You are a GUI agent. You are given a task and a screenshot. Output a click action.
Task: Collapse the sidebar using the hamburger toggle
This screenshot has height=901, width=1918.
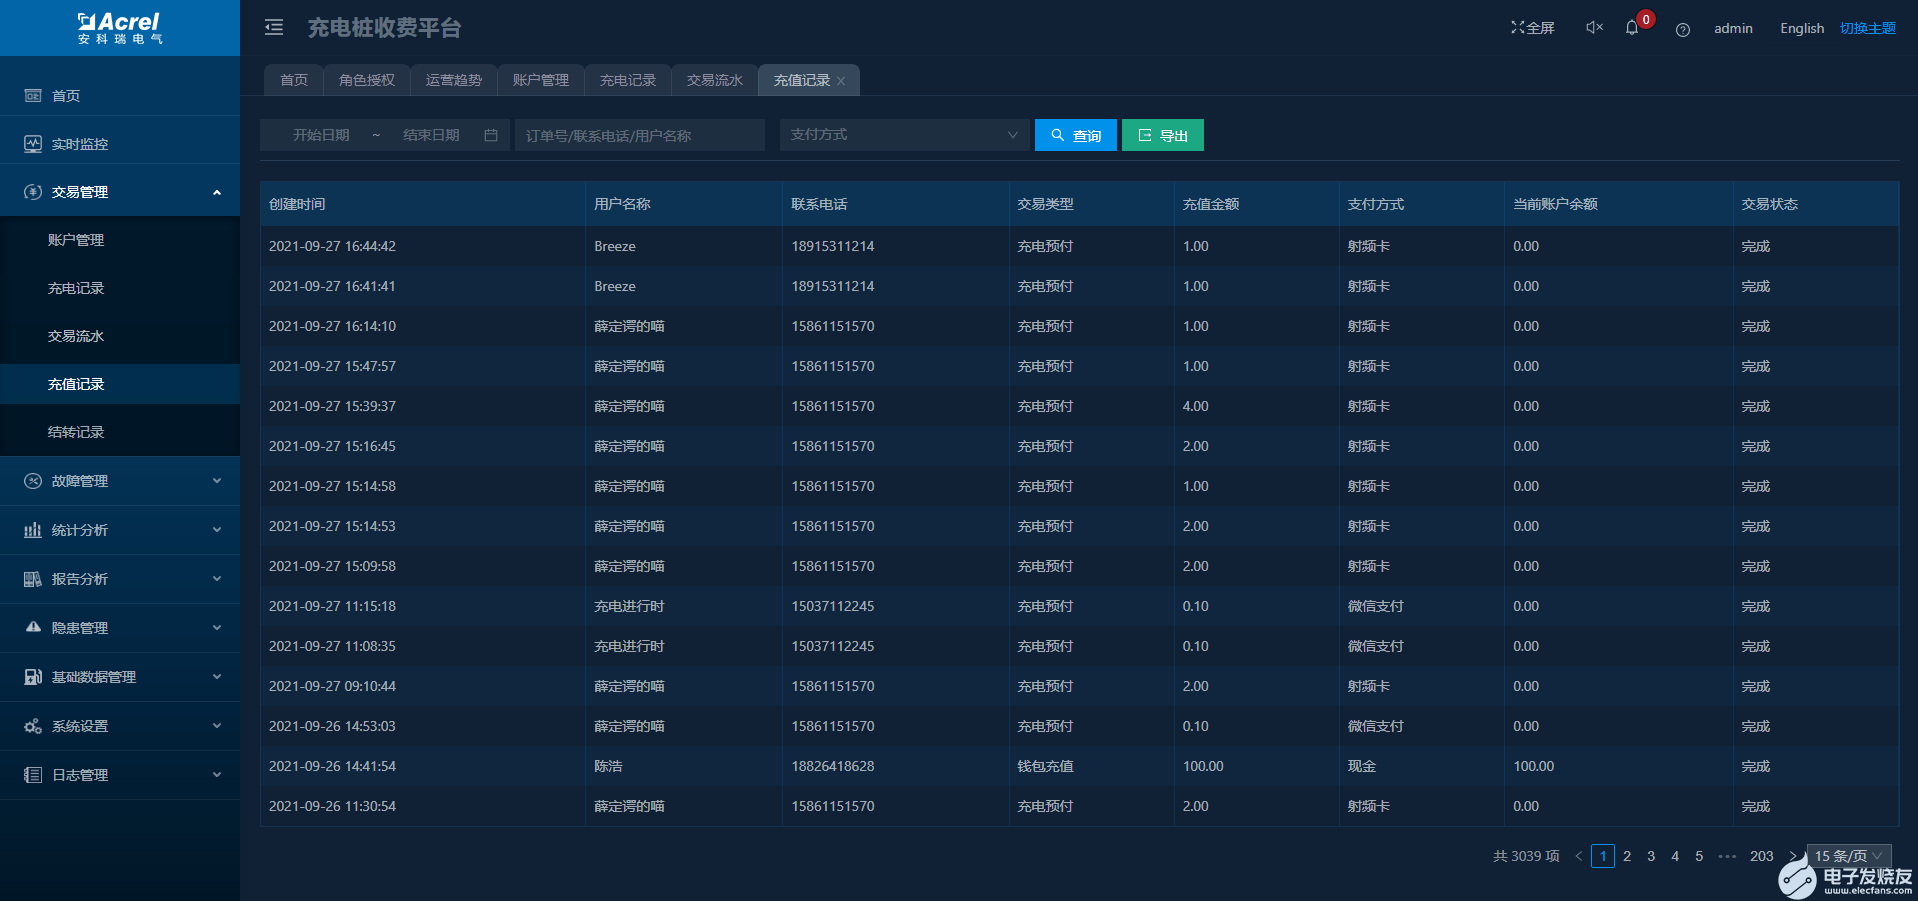pyautogui.click(x=273, y=28)
